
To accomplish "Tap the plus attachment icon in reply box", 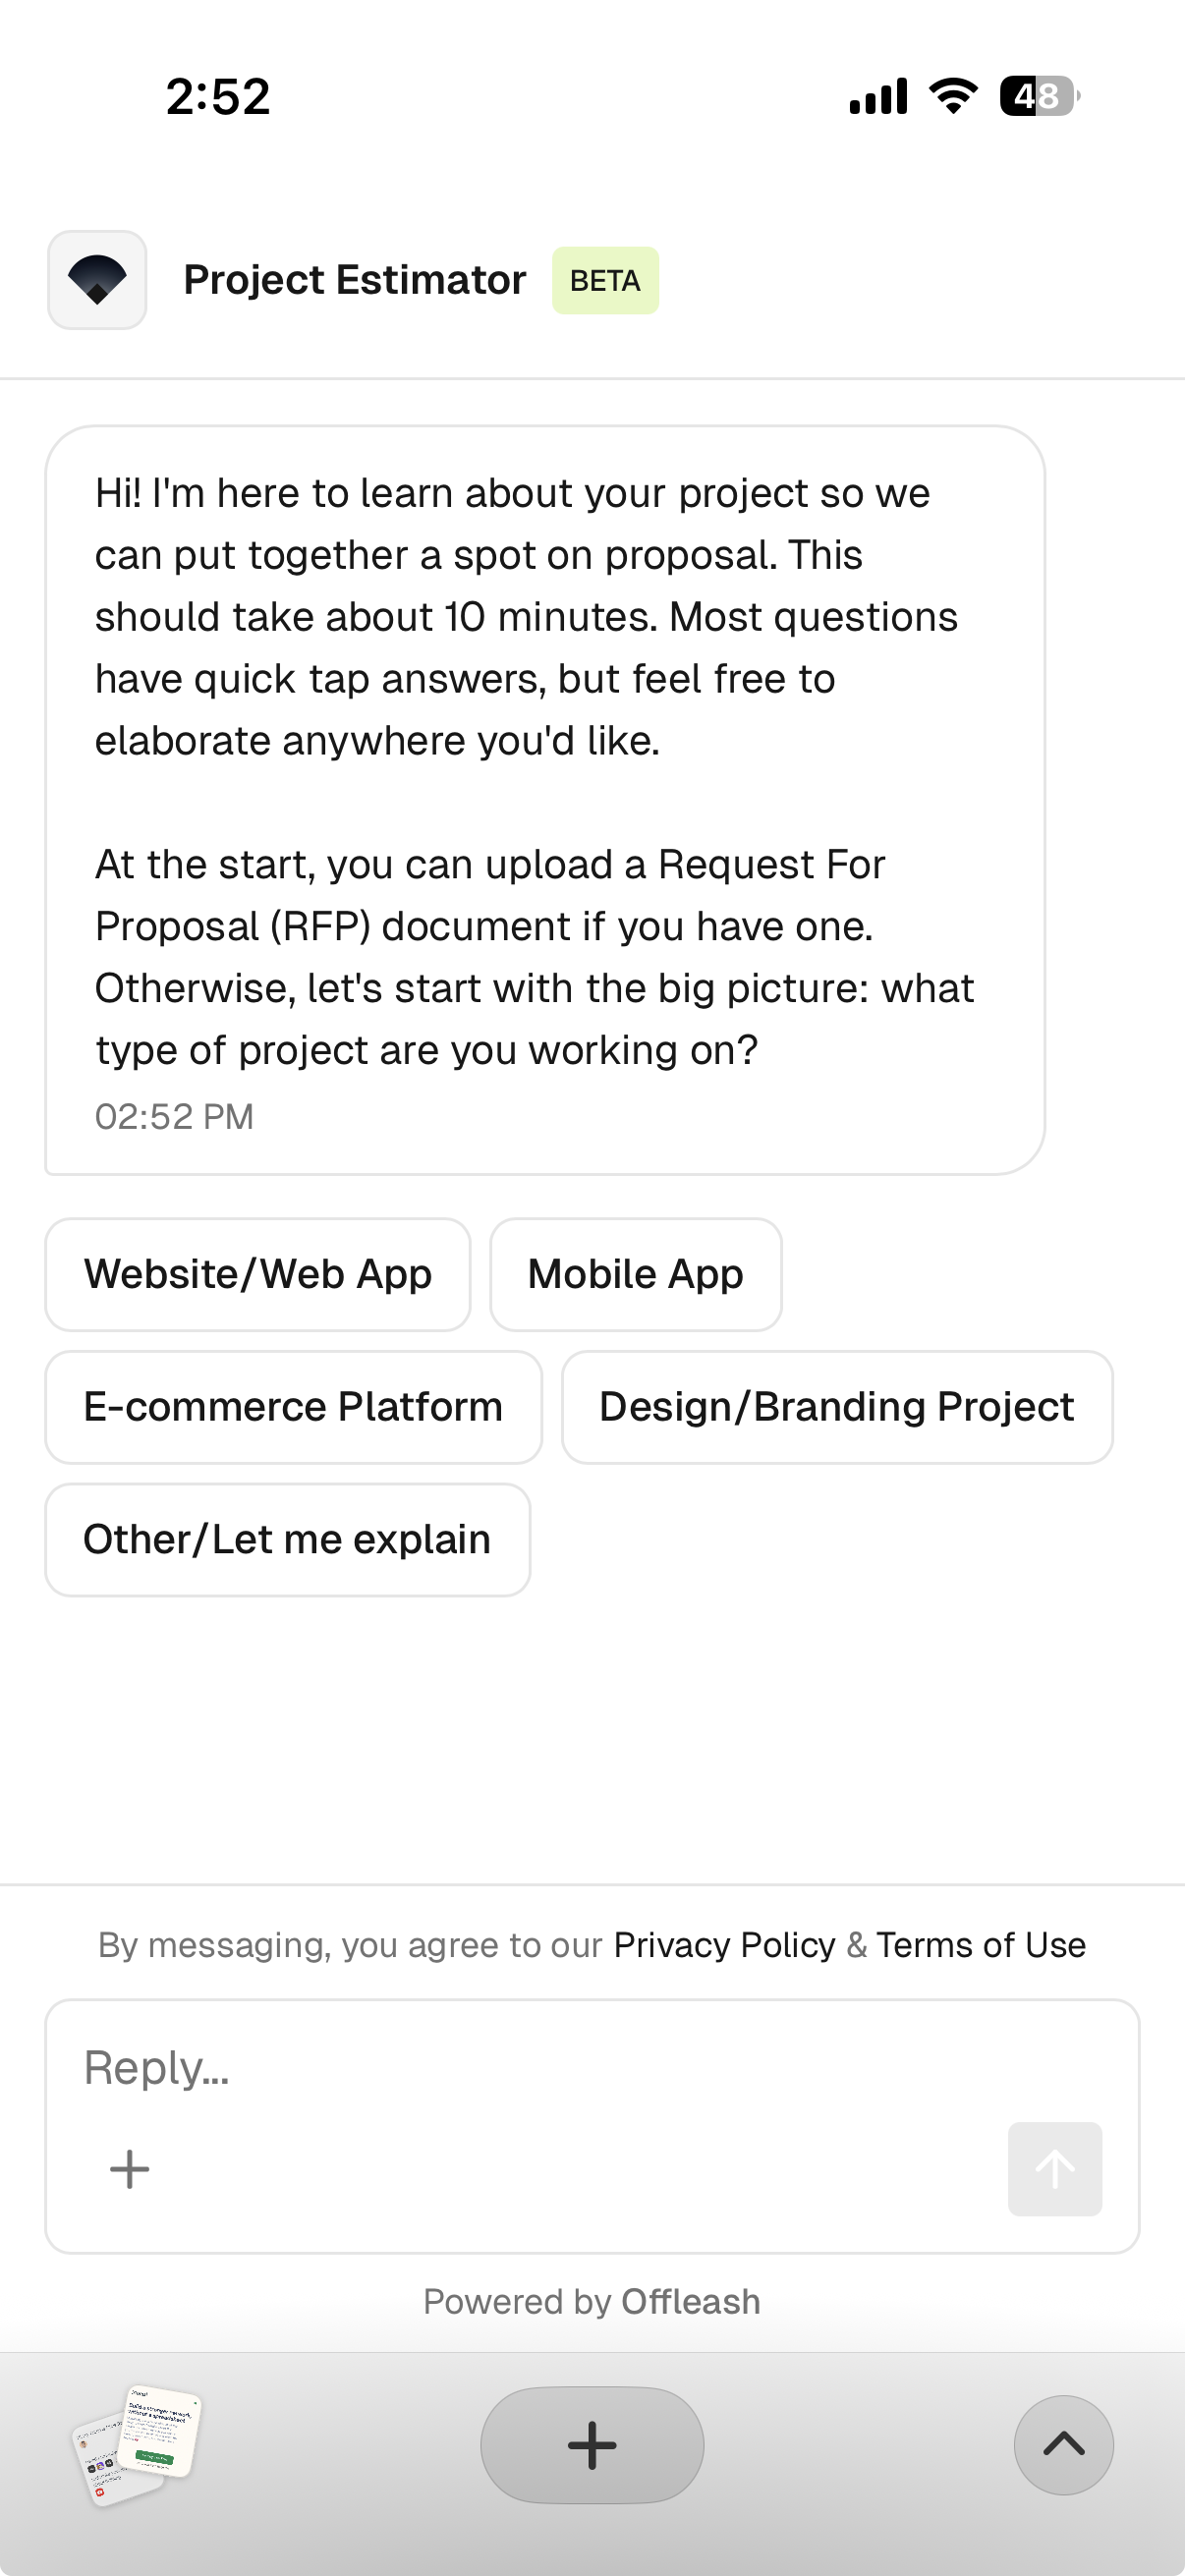I will coord(128,2169).
